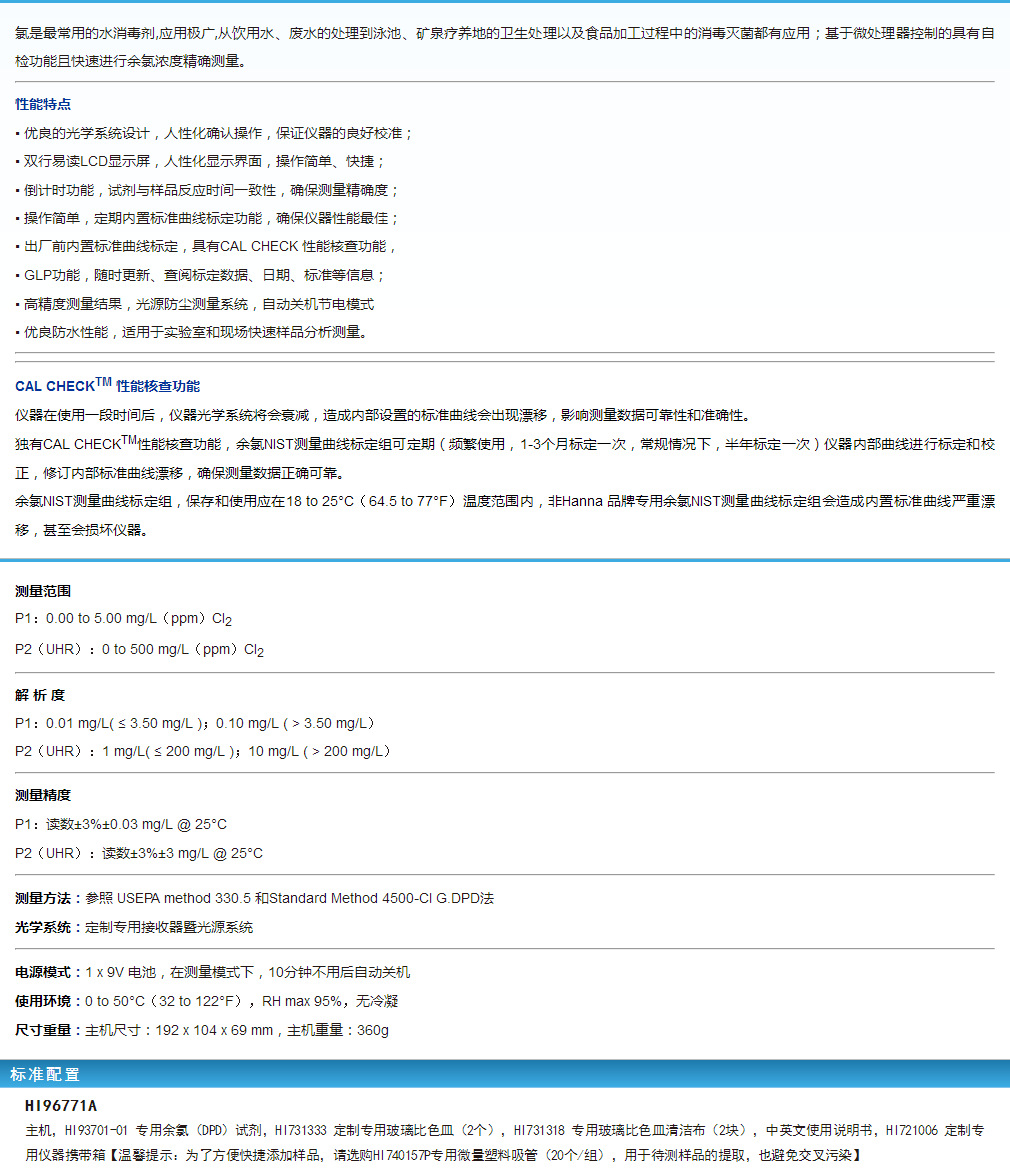The width and height of the screenshot is (1010, 1171).
Task: Click the P1 读数±3%±0.03 mg/L accuracy line
Action: [x=121, y=824]
